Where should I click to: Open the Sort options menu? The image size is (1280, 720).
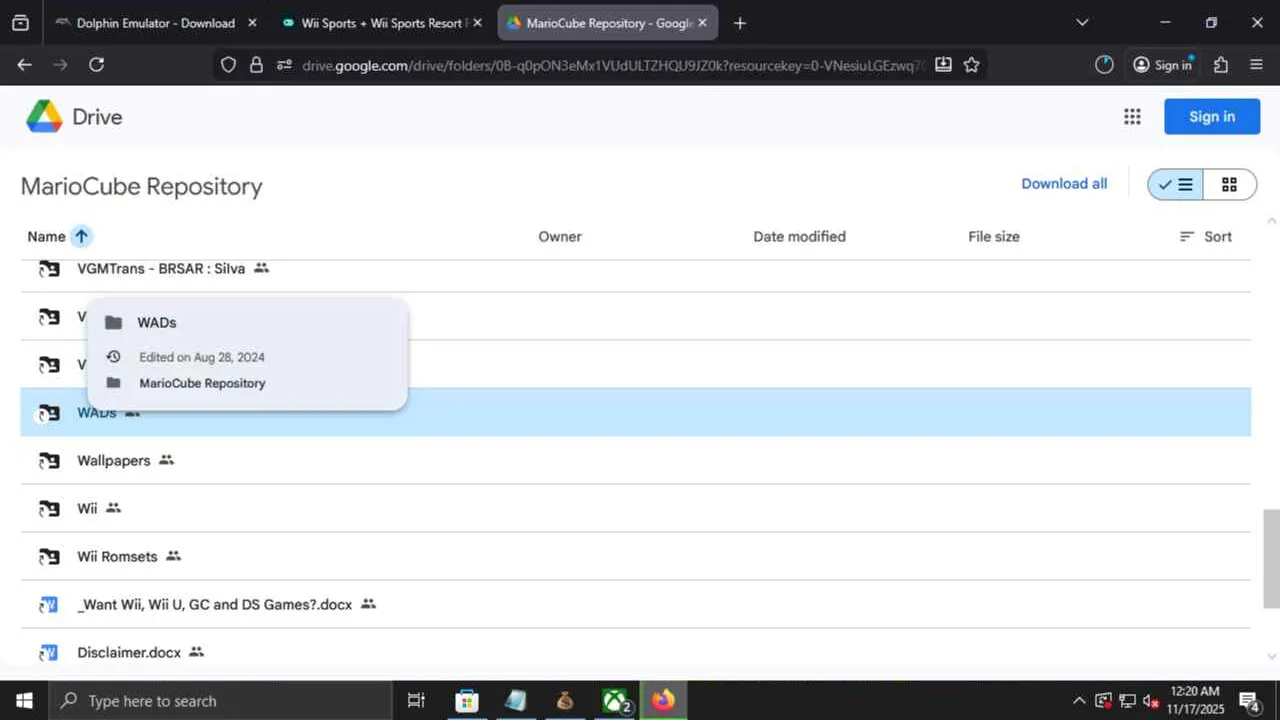[x=1205, y=237]
